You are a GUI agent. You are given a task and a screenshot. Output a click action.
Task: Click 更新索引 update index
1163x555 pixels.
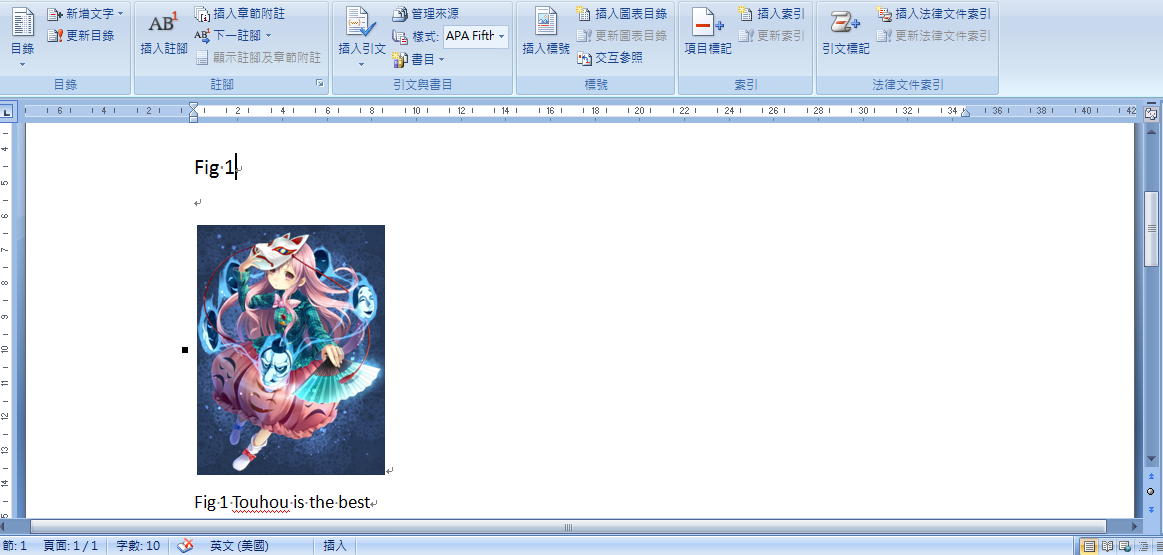point(771,35)
